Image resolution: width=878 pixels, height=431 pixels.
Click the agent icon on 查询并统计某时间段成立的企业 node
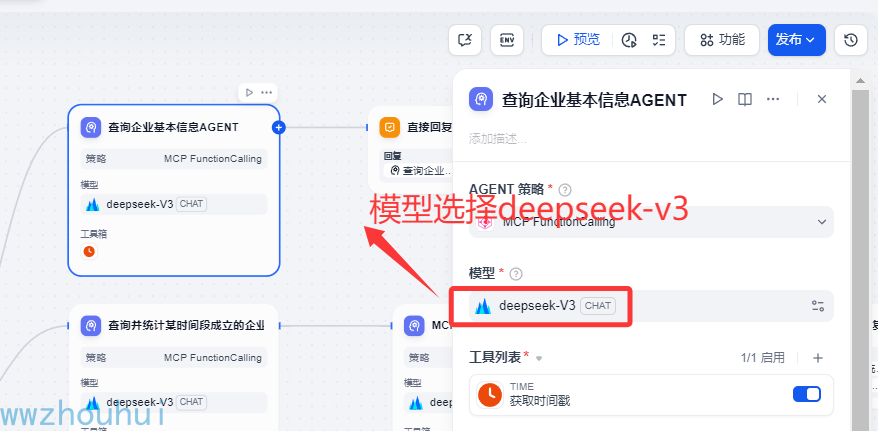coord(91,325)
